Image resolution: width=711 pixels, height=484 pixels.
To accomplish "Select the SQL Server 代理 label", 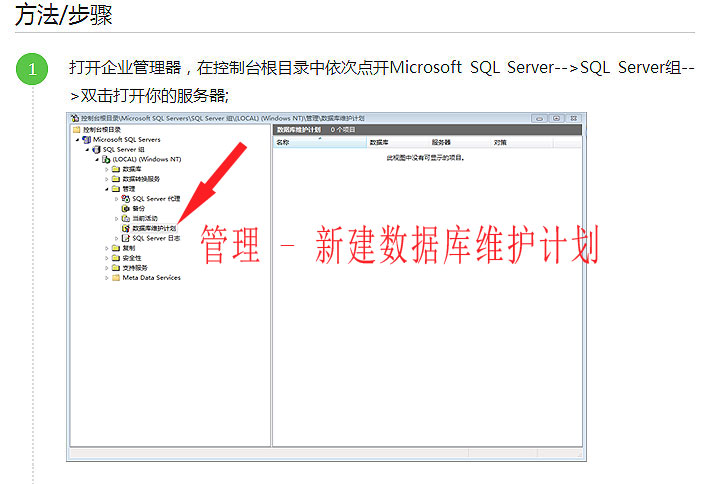I will coord(156,199).
